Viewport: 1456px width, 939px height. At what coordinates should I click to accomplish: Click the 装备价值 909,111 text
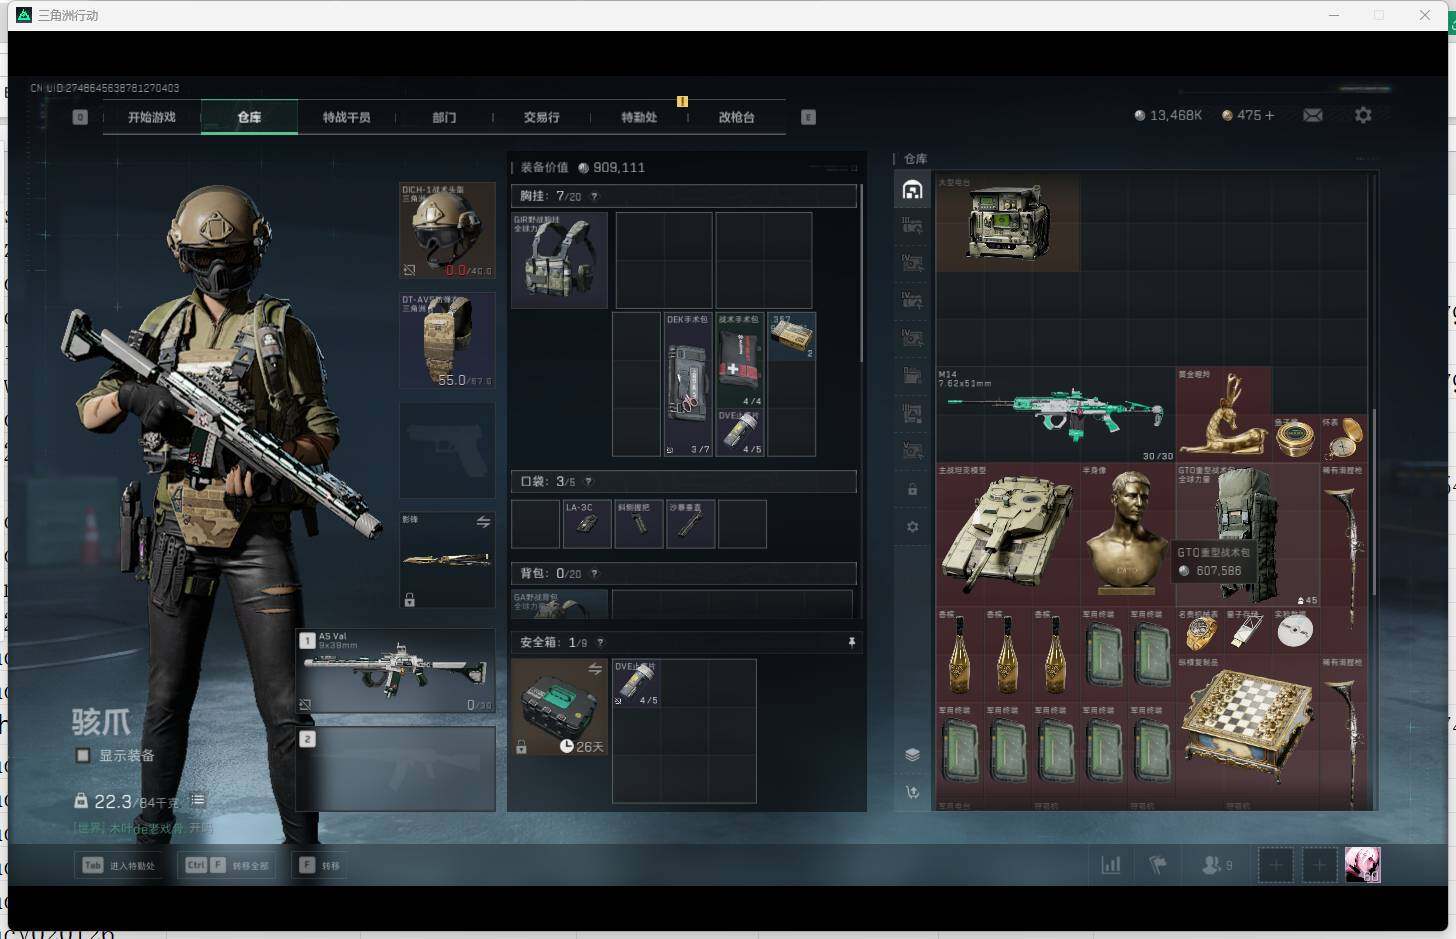pyautogui.click(x=583, y=167)
